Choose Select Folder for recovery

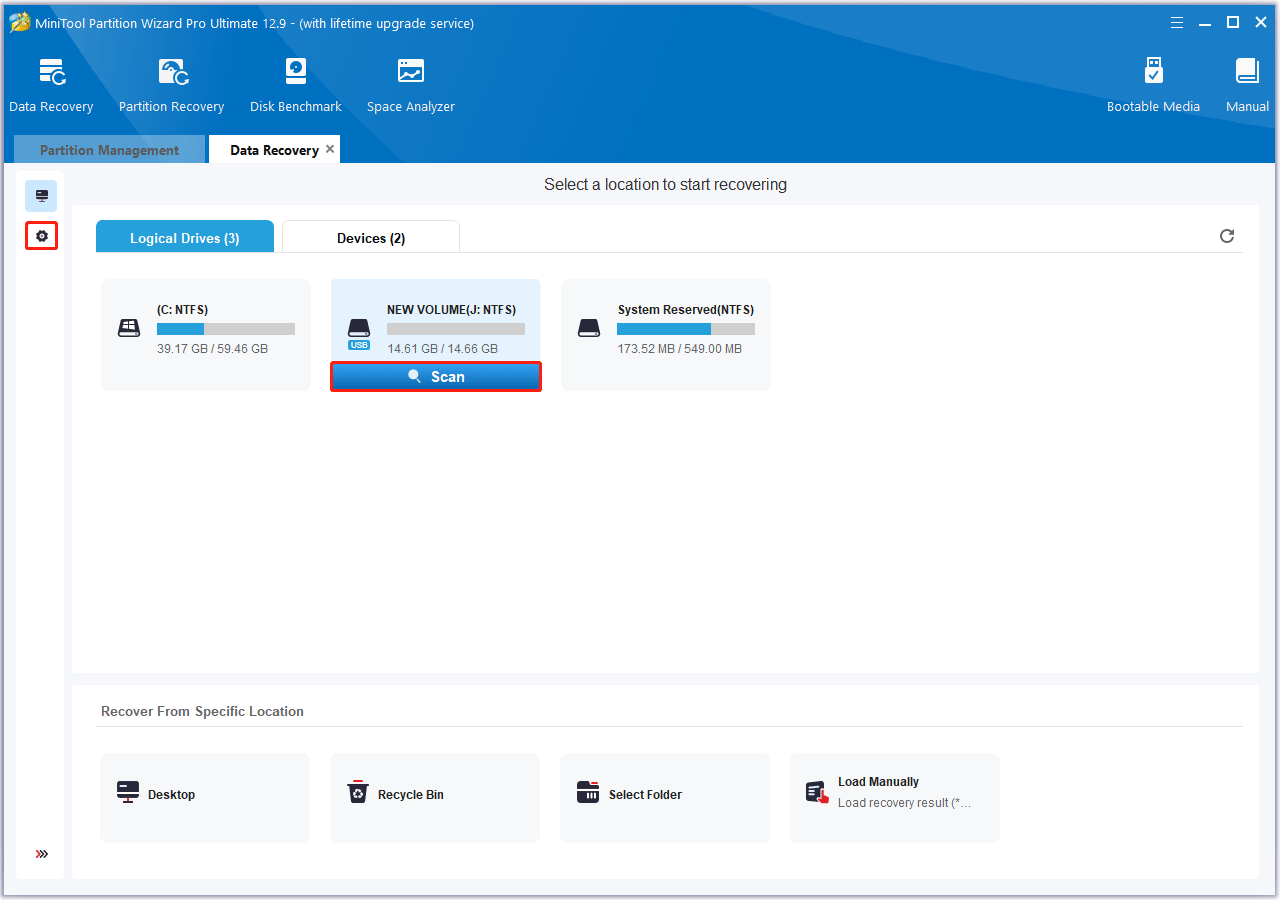coord(665,797)
